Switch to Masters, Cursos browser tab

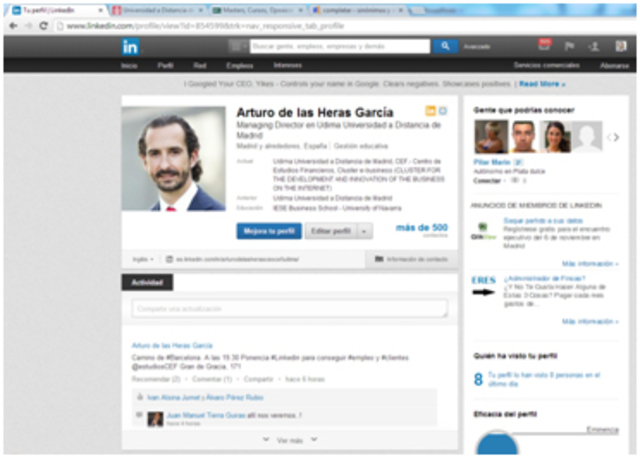click(x=258, y=10)
